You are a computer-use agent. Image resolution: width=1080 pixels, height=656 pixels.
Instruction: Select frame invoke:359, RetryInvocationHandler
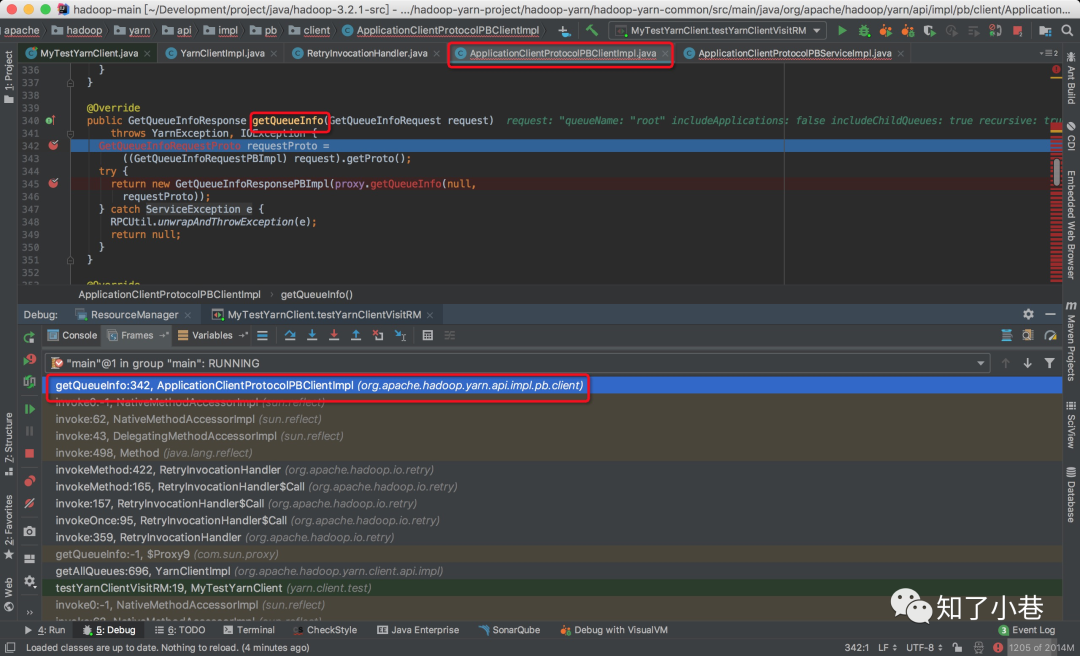[x=552, y=537]
